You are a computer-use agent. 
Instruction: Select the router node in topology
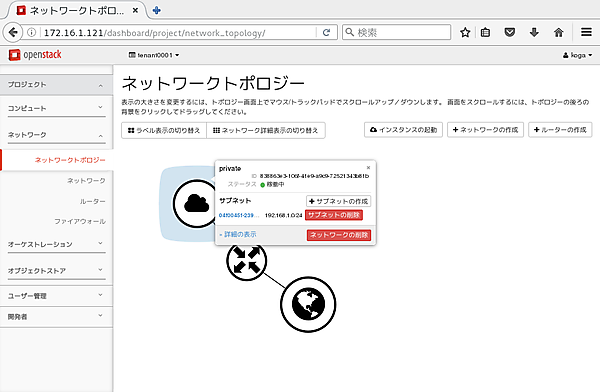tap(246, 261)
